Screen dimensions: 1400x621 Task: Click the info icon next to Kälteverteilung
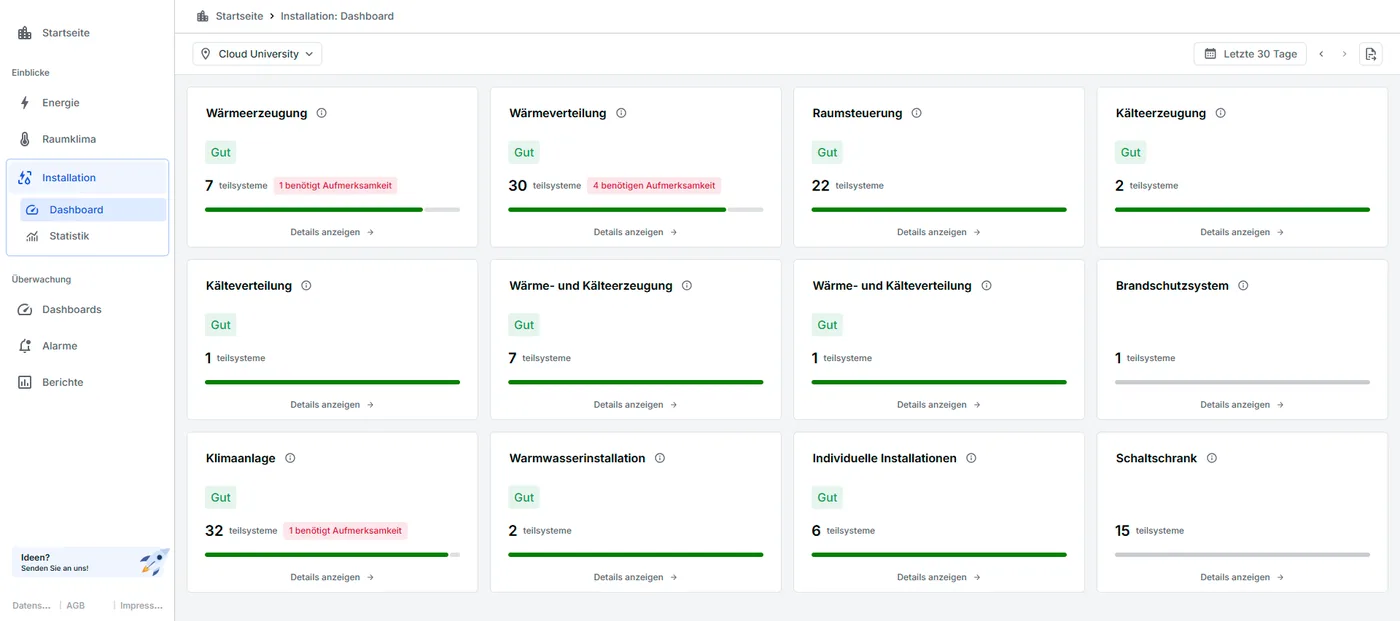[306, 286]
